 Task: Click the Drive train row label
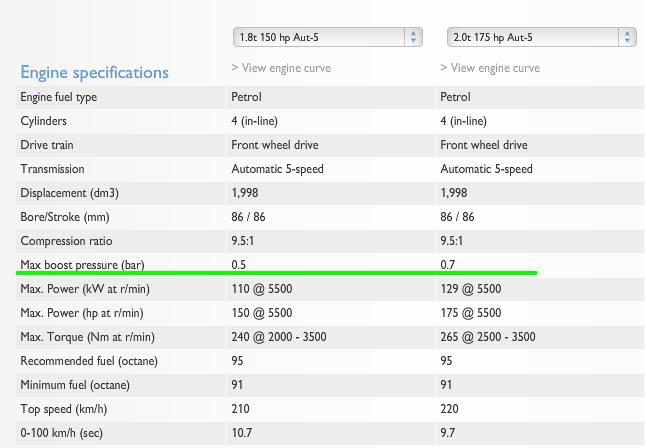pyautogui.click(x=48, y=145)
